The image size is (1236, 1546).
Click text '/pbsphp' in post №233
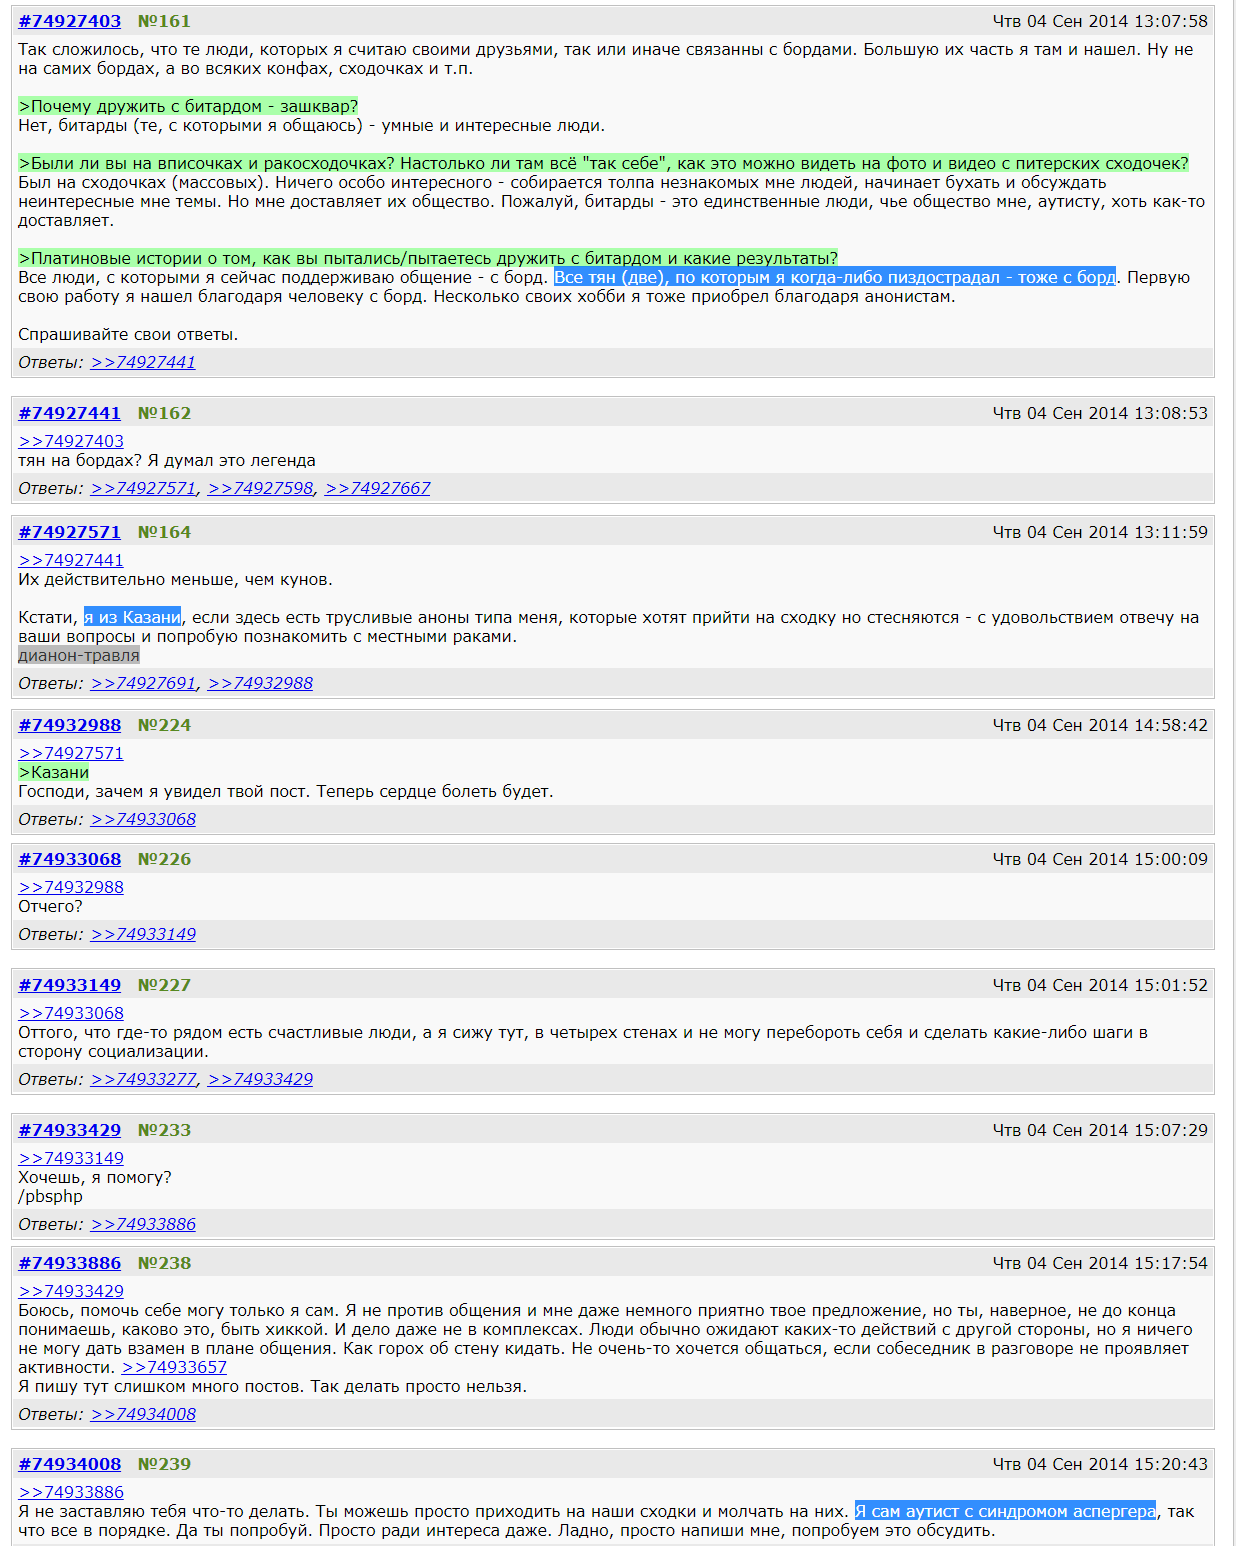tap(50, 1196)
